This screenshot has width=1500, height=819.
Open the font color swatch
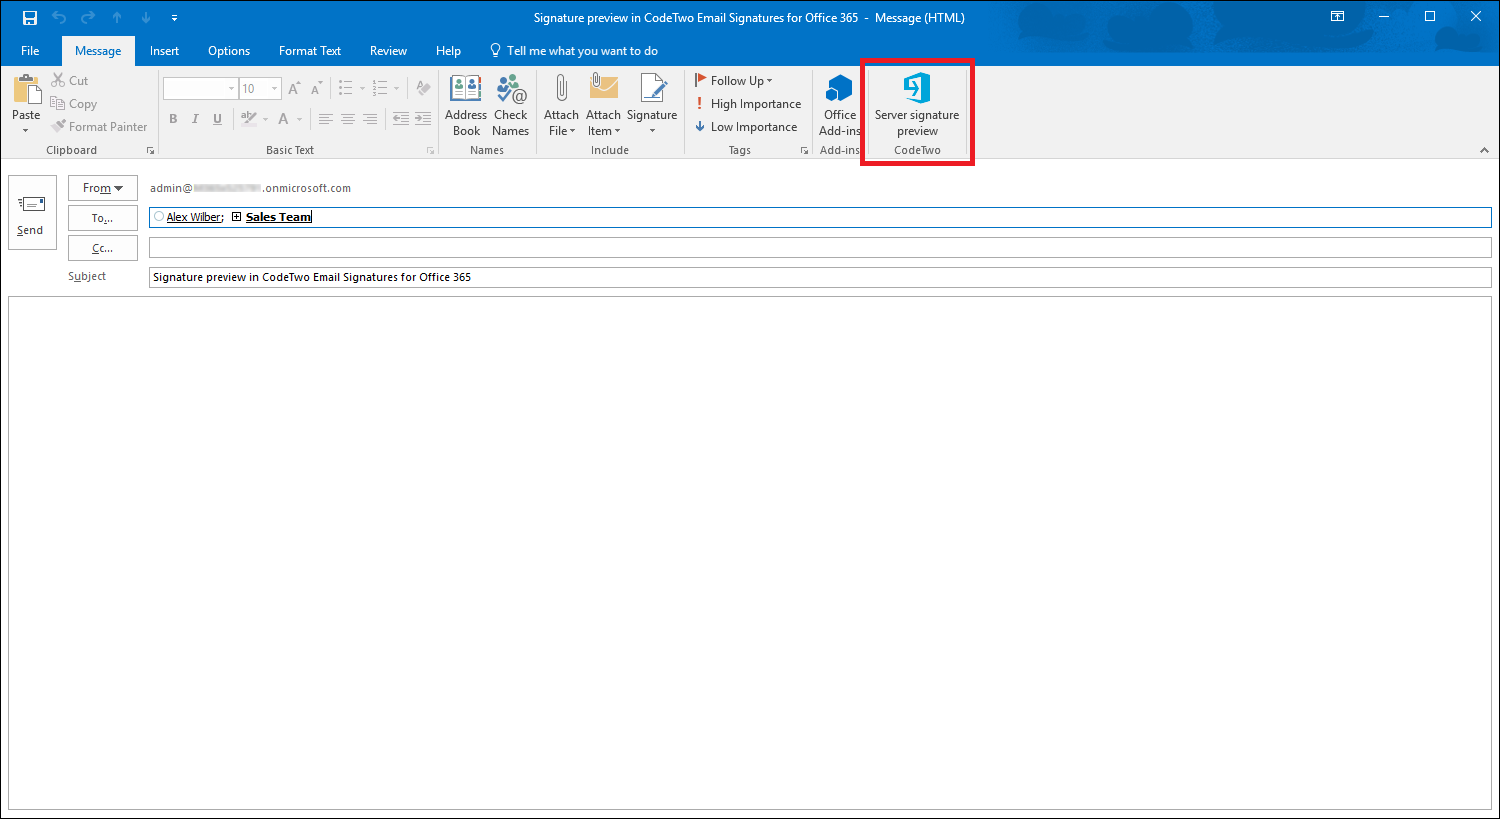(x=285, y=119)
